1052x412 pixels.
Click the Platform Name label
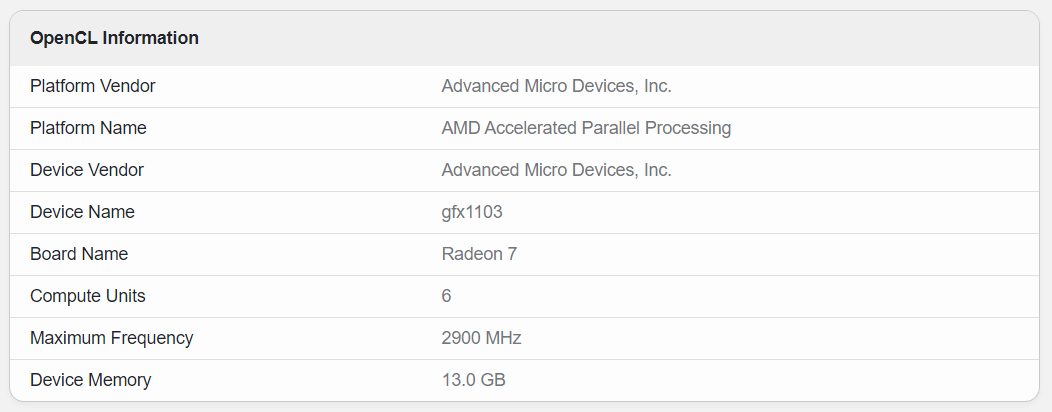click(88, 128)
